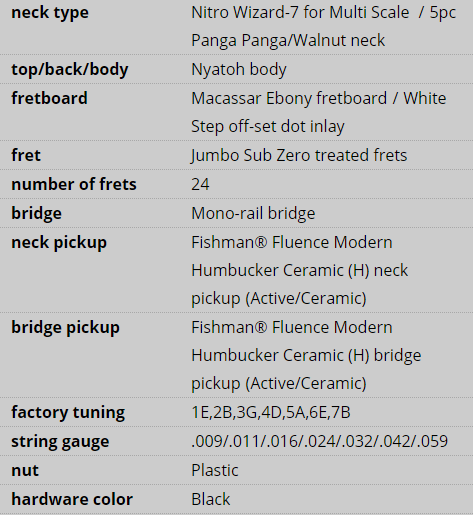Screen dimensions: 473x515
Task: Select 'Mono-rail bridge' value text
Action: tap(253, 213)
